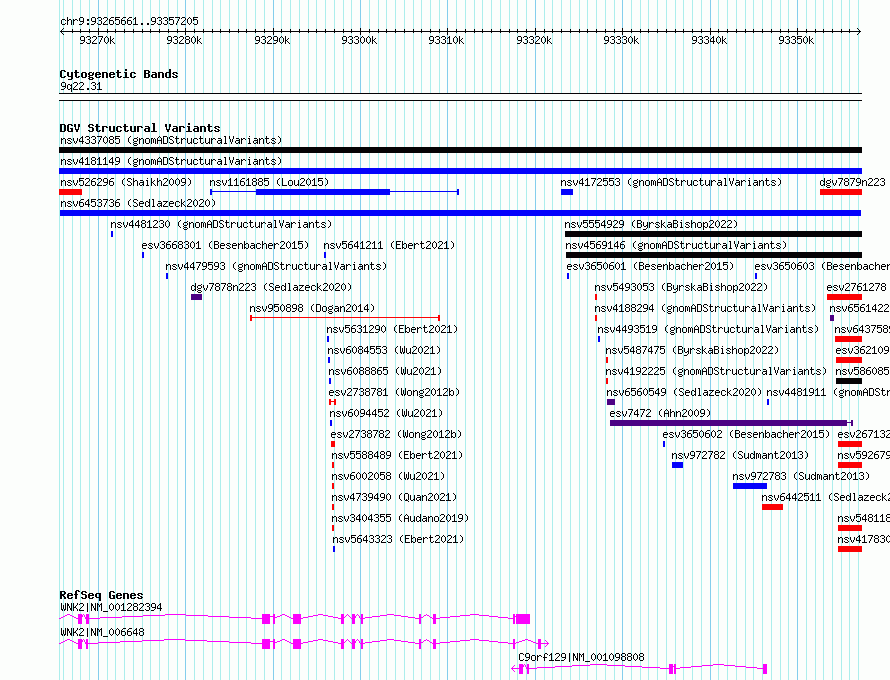The height and width of the screenshot is (680, 890).
Task: Click the dgv7878n223 purple variant bar
Action: 196,297
